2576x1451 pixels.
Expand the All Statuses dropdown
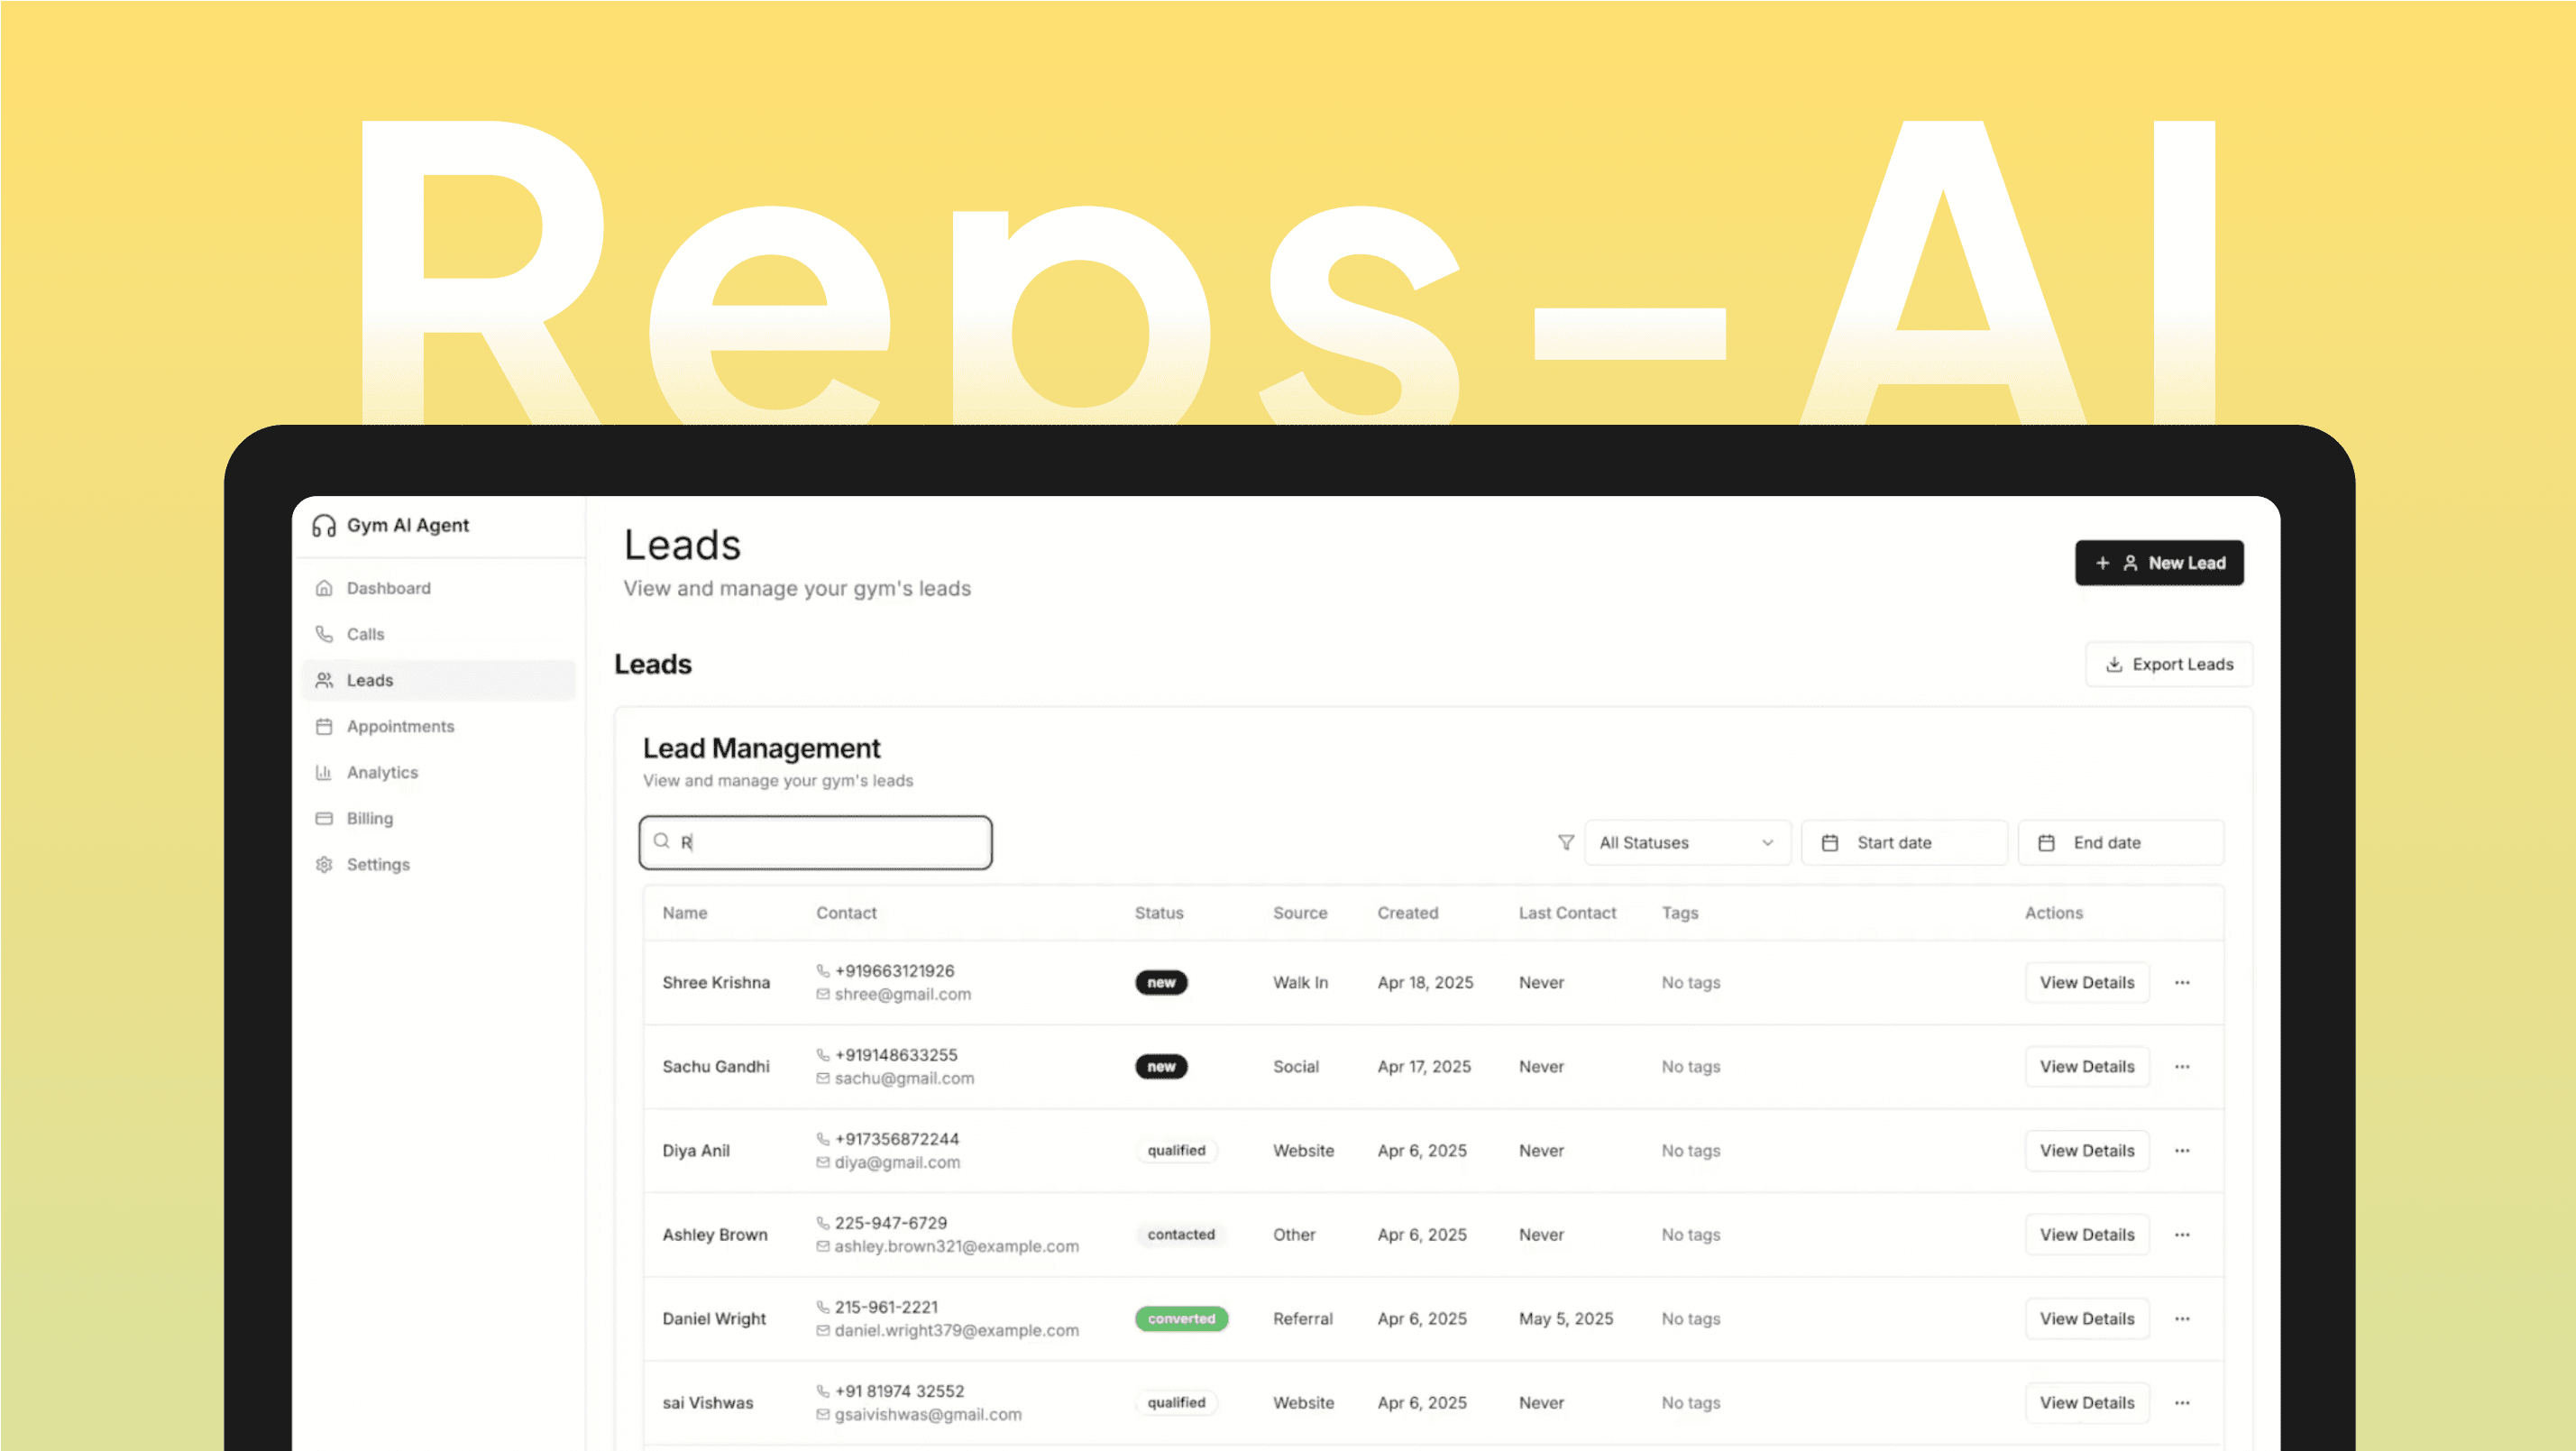[x=1686, y=843]
